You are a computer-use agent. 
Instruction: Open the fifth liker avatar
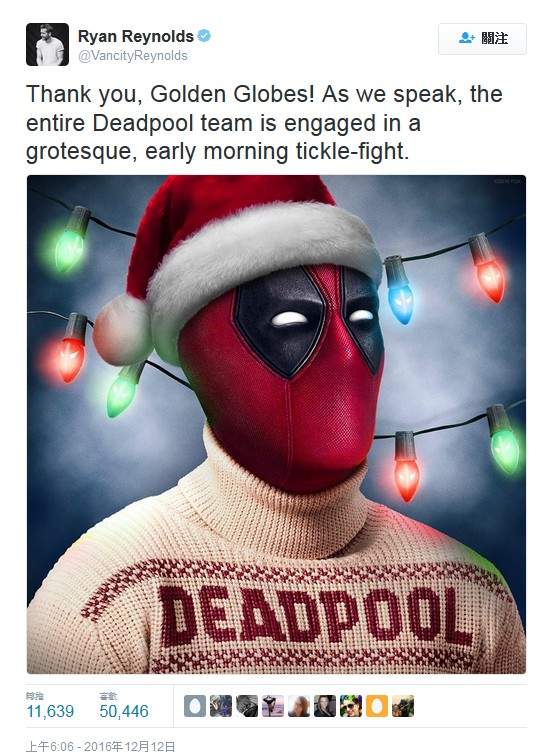click(299, 706)
